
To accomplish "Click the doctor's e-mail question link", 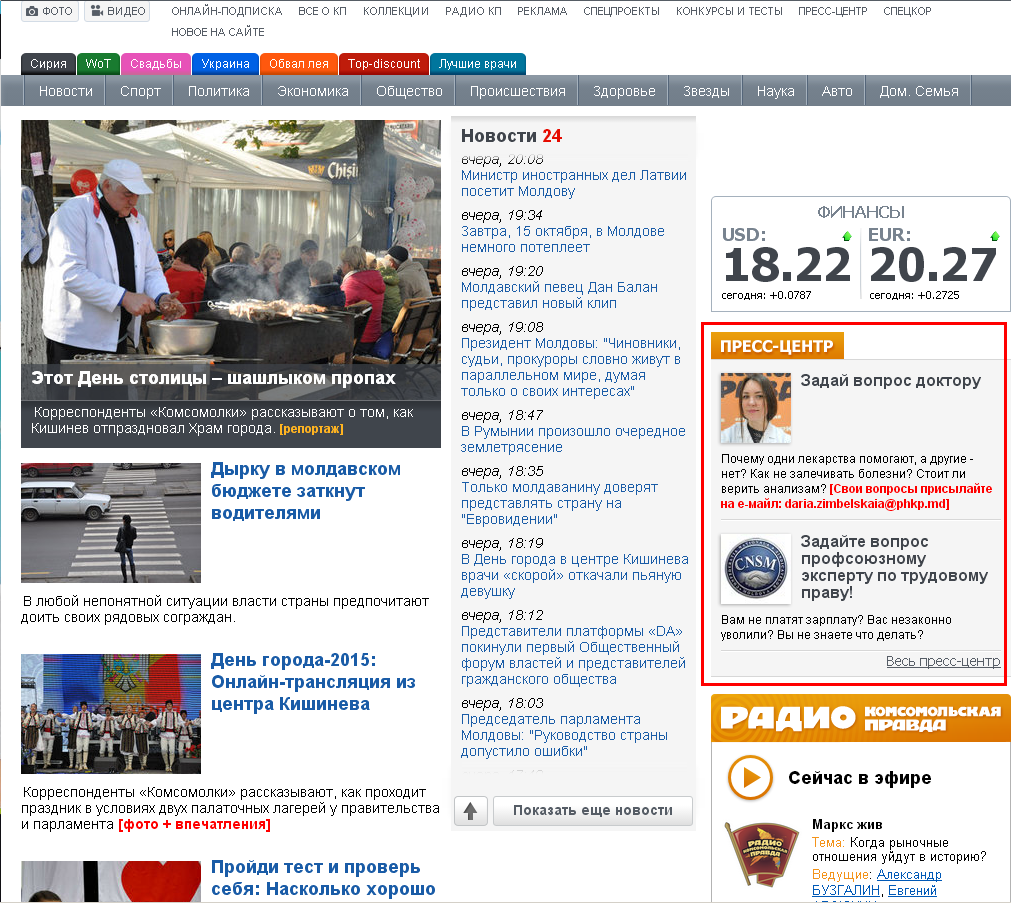I will tap(856, 496).
